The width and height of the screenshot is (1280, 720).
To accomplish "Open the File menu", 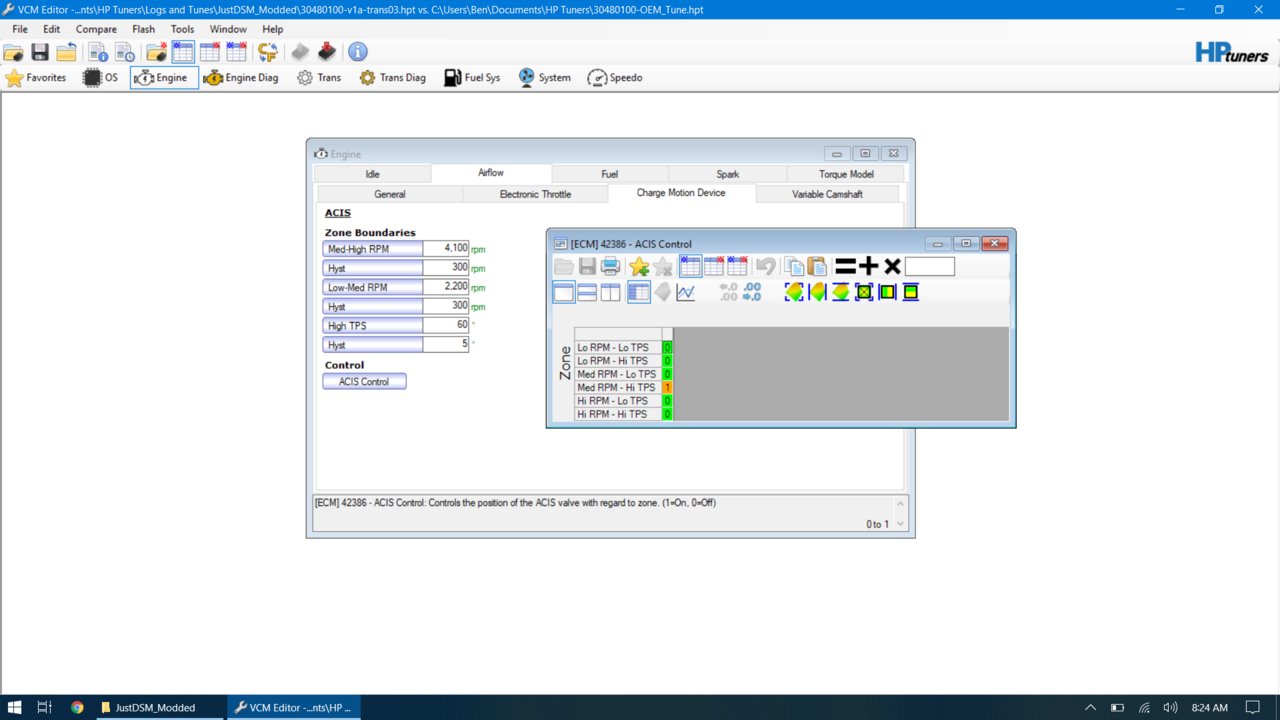I will [20, 29].
